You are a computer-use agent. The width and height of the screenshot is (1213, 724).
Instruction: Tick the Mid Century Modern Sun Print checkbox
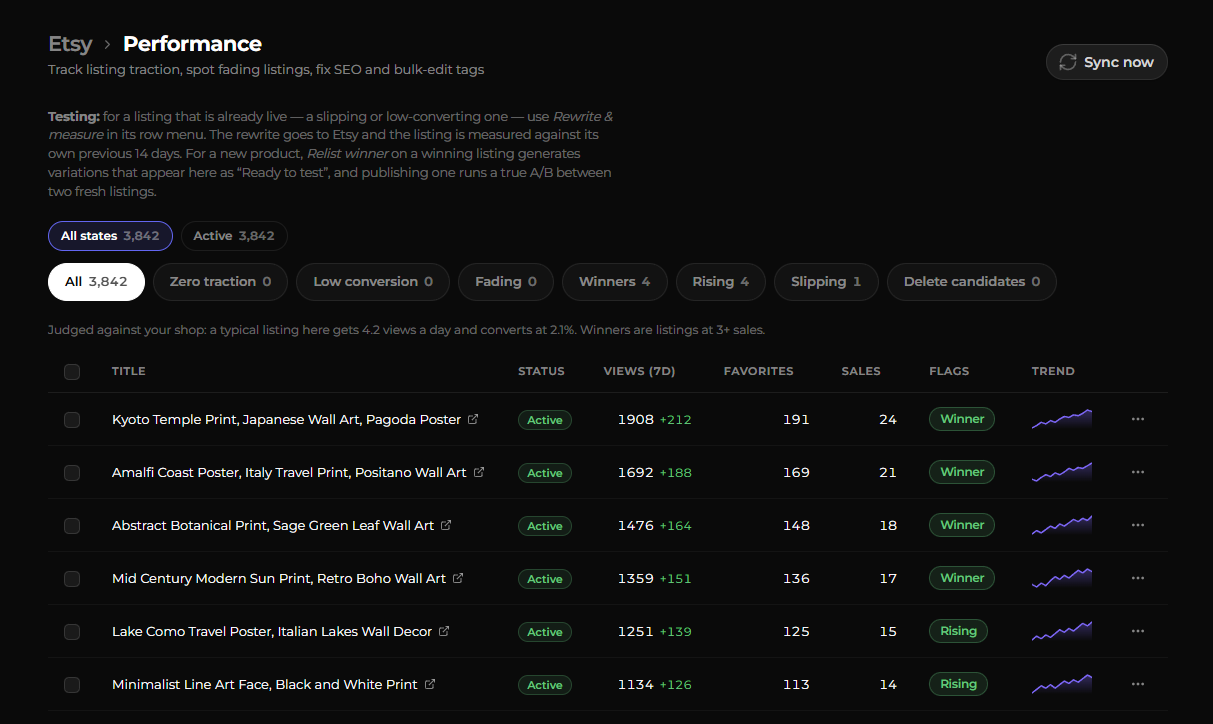pyautogui.click(x=72, y=579)
